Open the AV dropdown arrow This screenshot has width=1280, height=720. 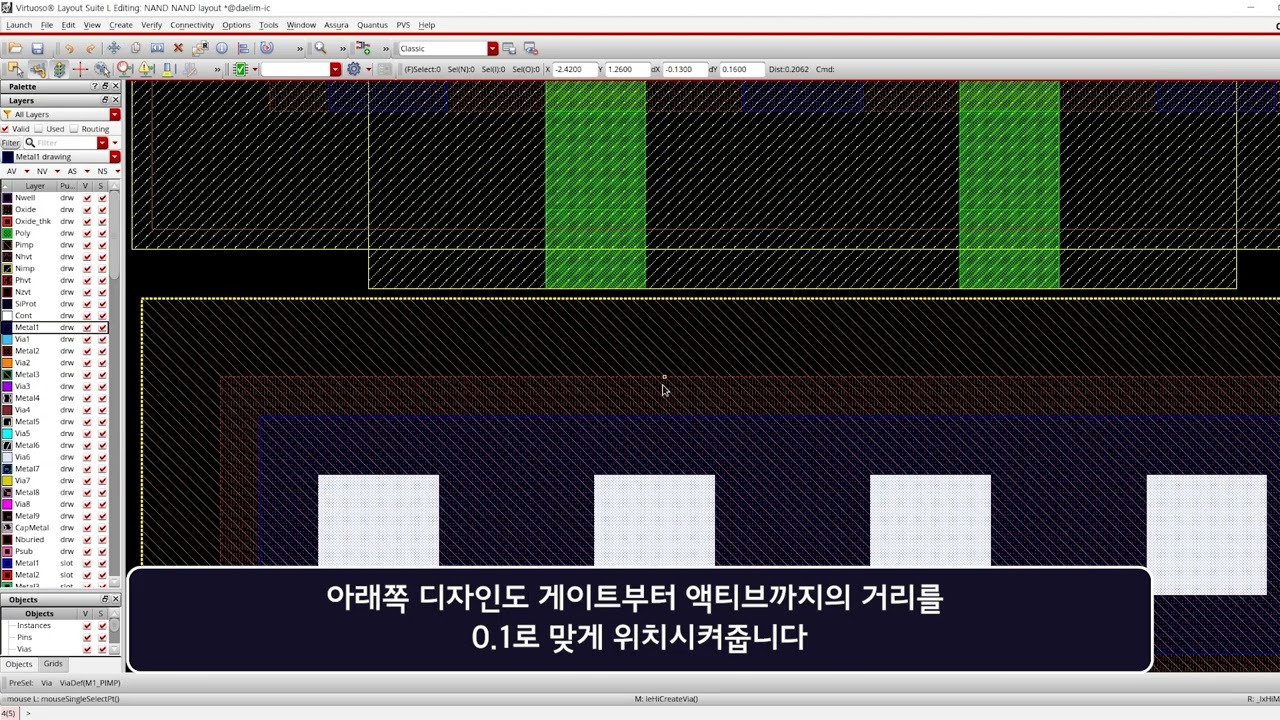pyautogui.click(x=26, y=171)
